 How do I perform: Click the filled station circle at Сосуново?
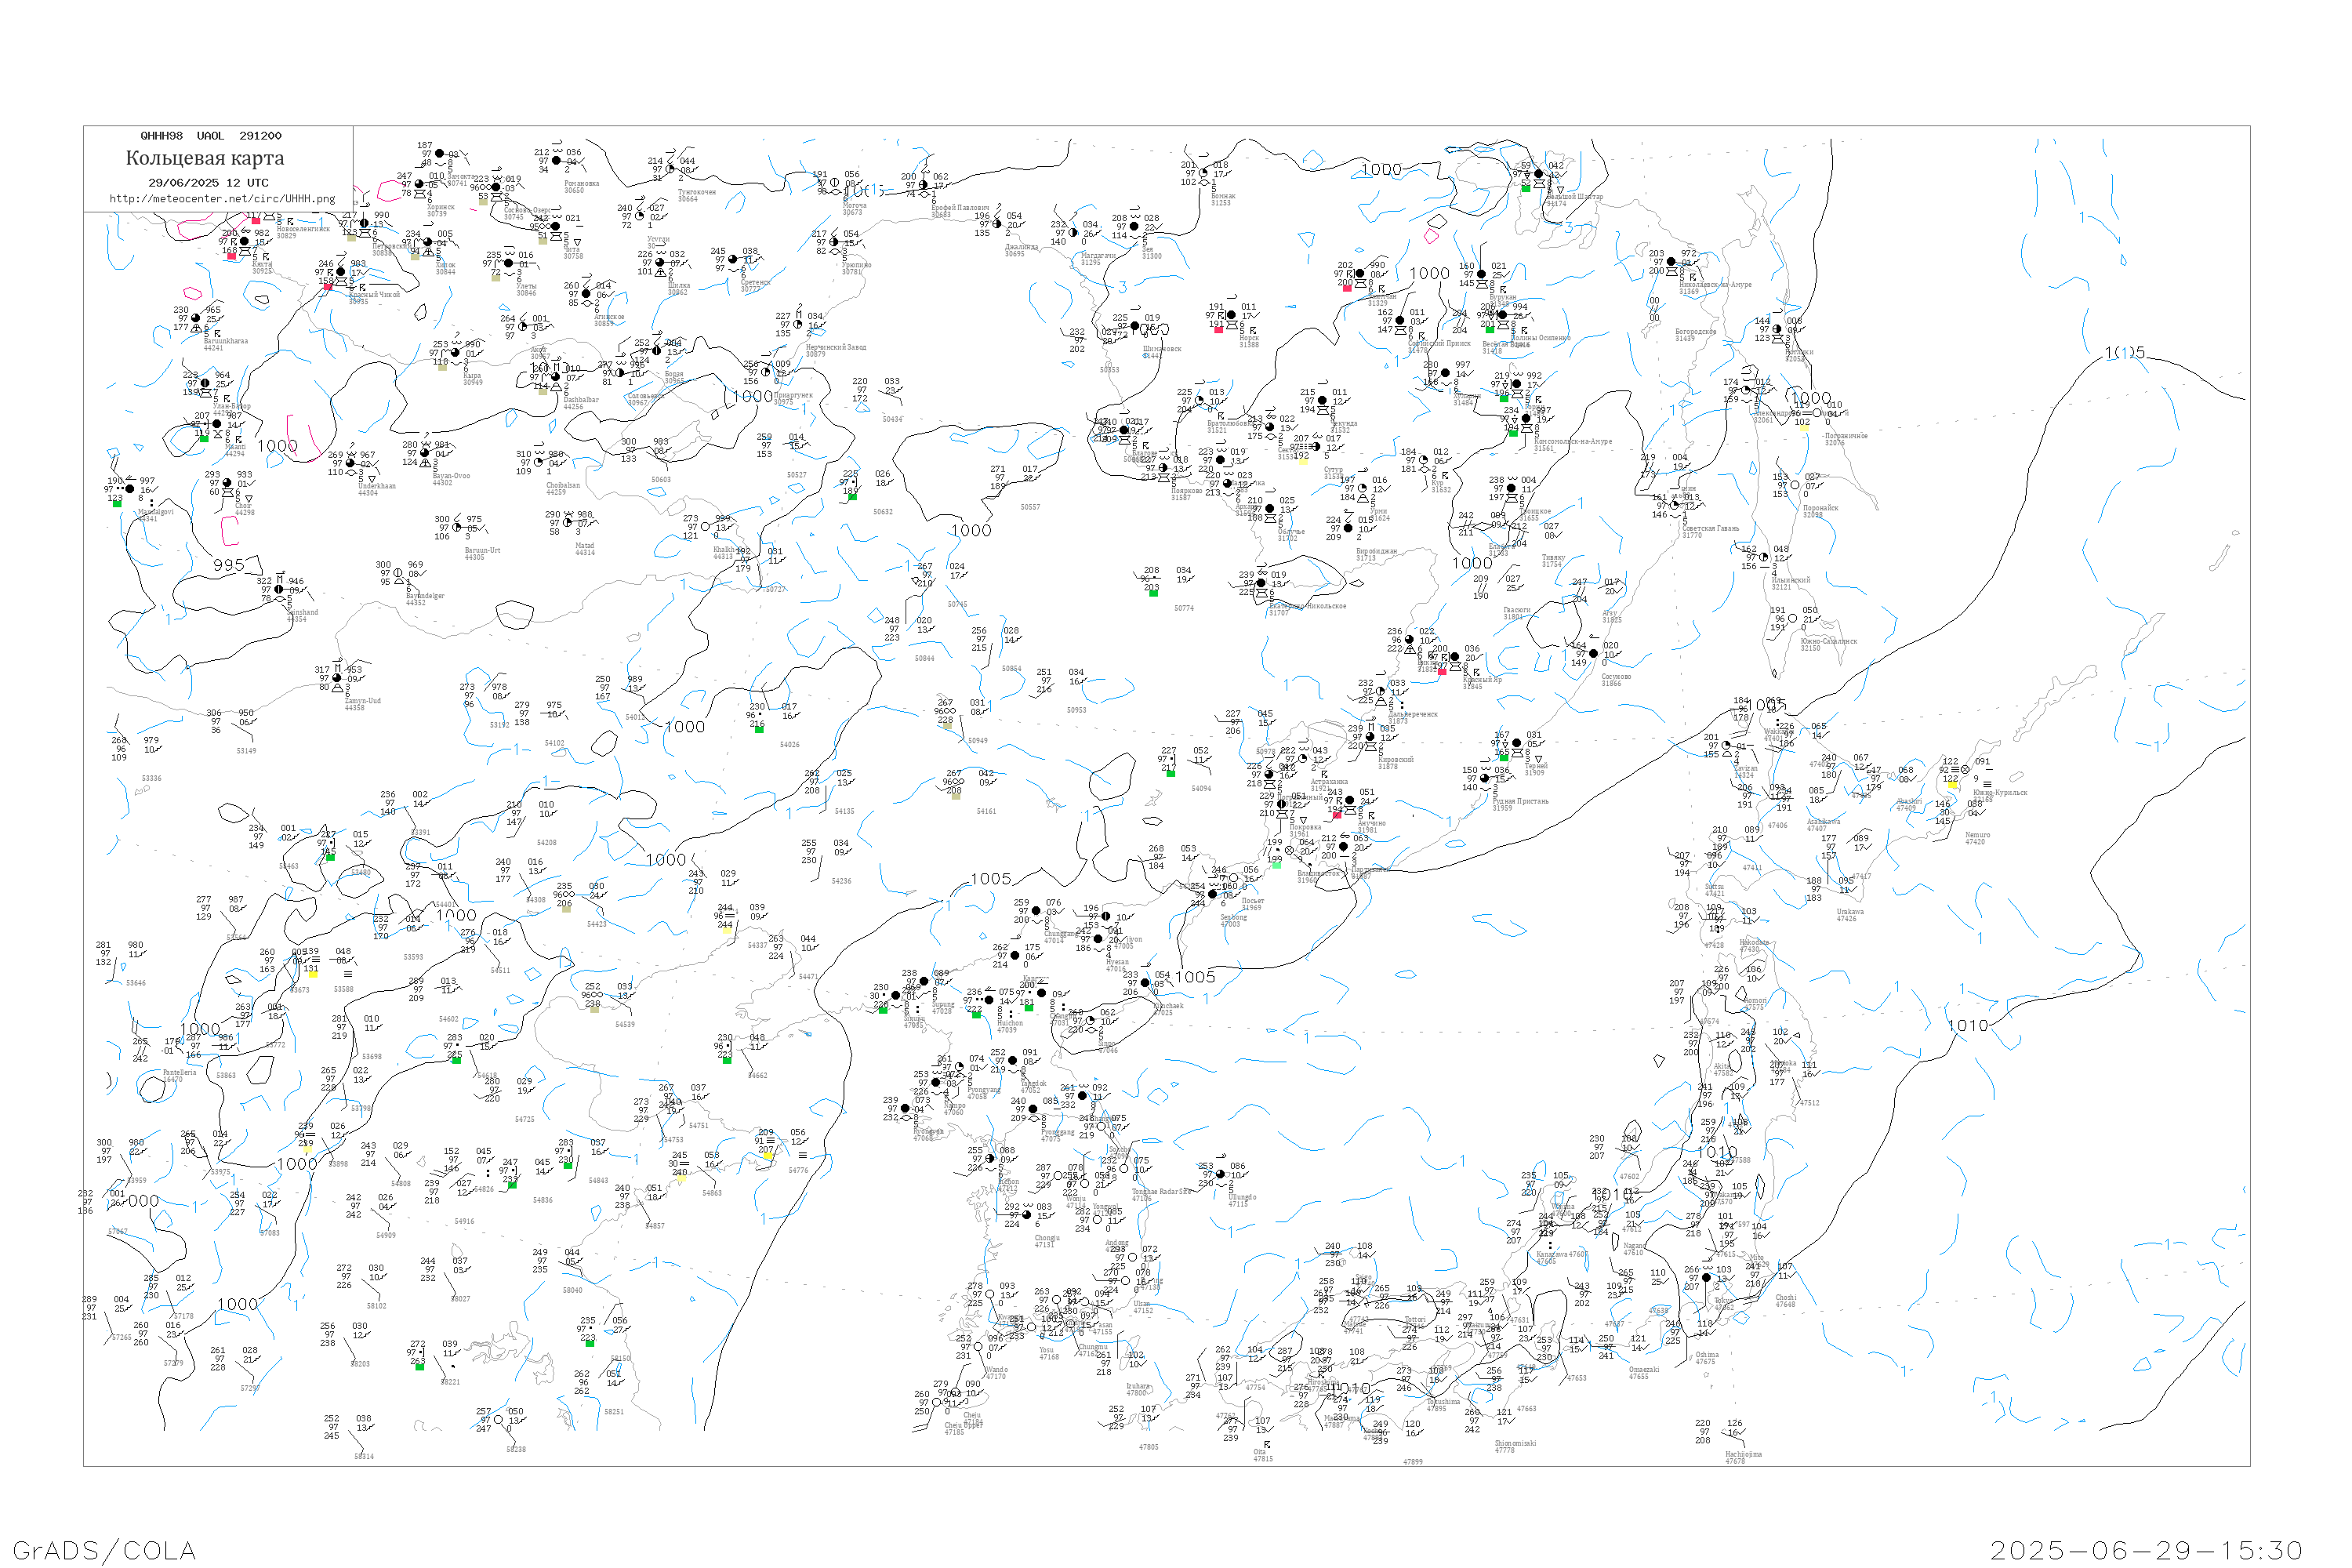coord(1594,654)
